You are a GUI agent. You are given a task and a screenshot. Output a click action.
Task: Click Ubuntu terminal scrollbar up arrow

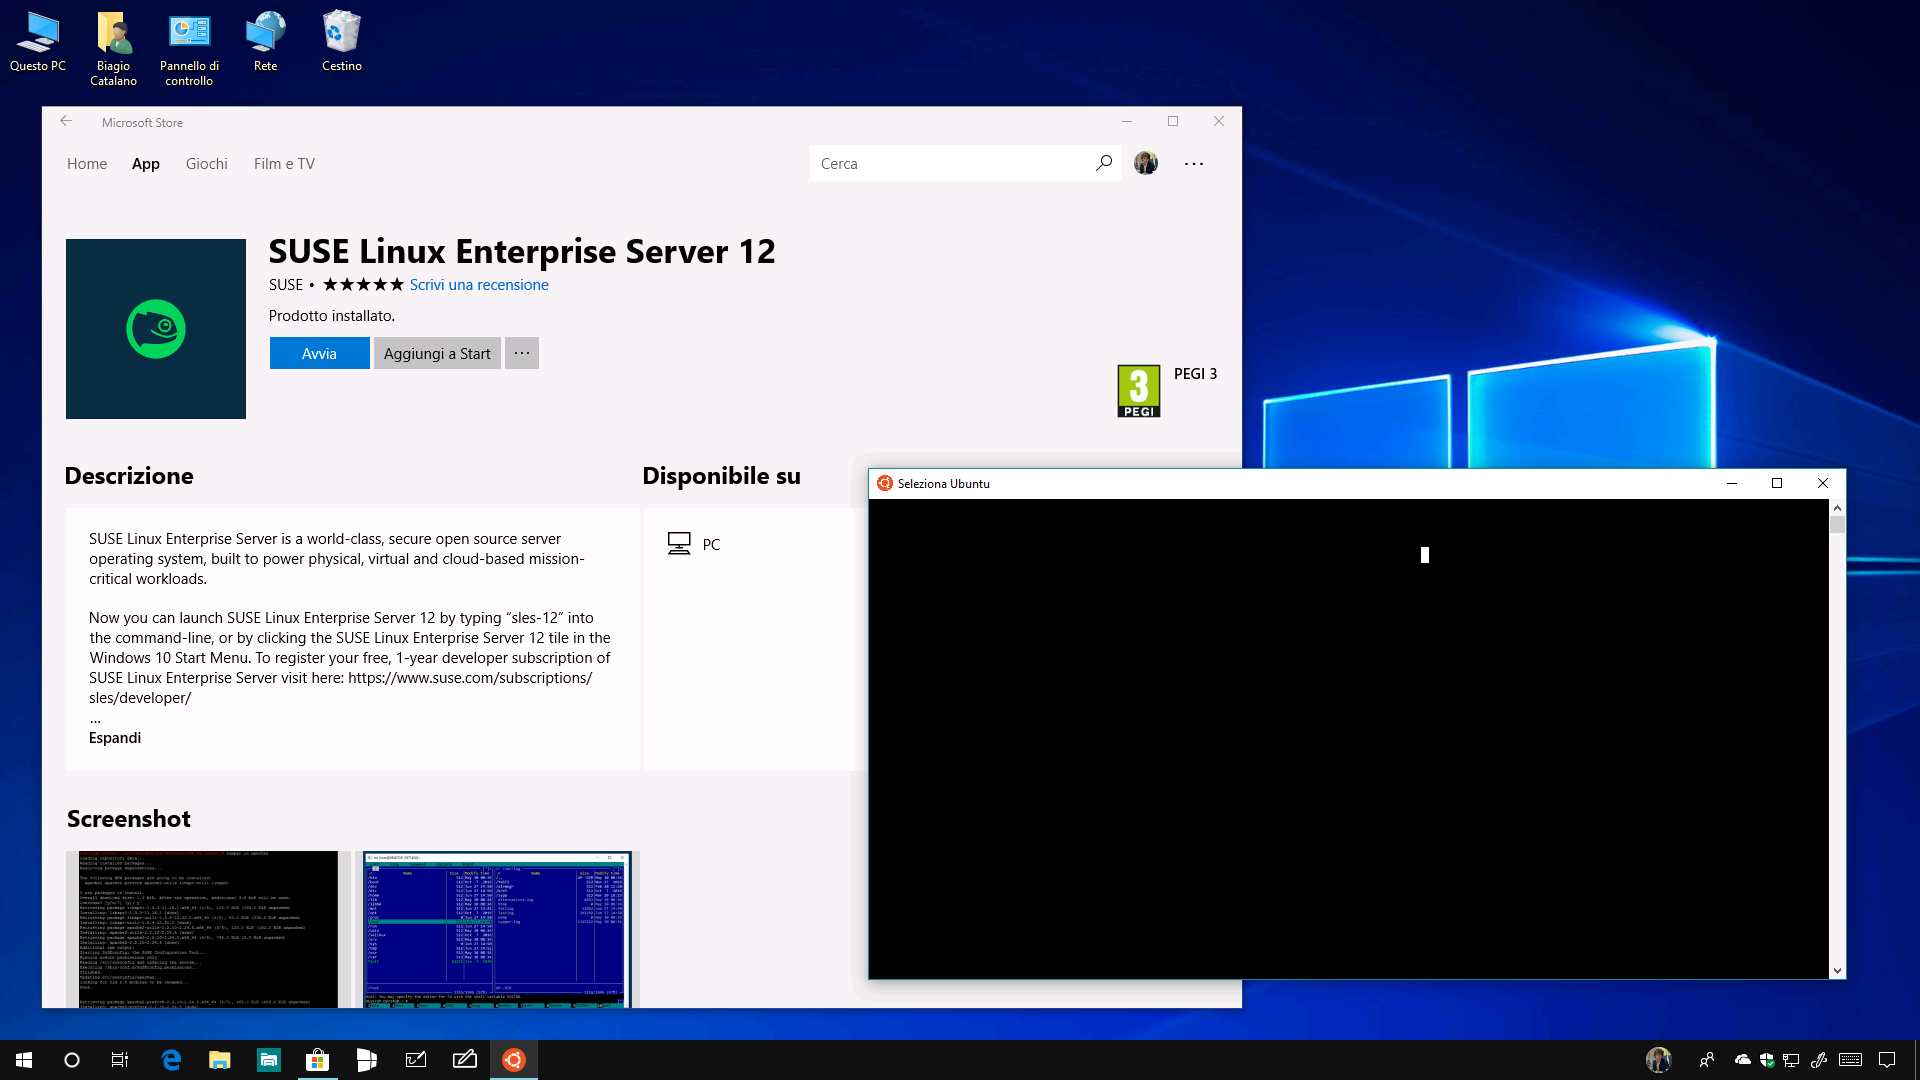1837,508
